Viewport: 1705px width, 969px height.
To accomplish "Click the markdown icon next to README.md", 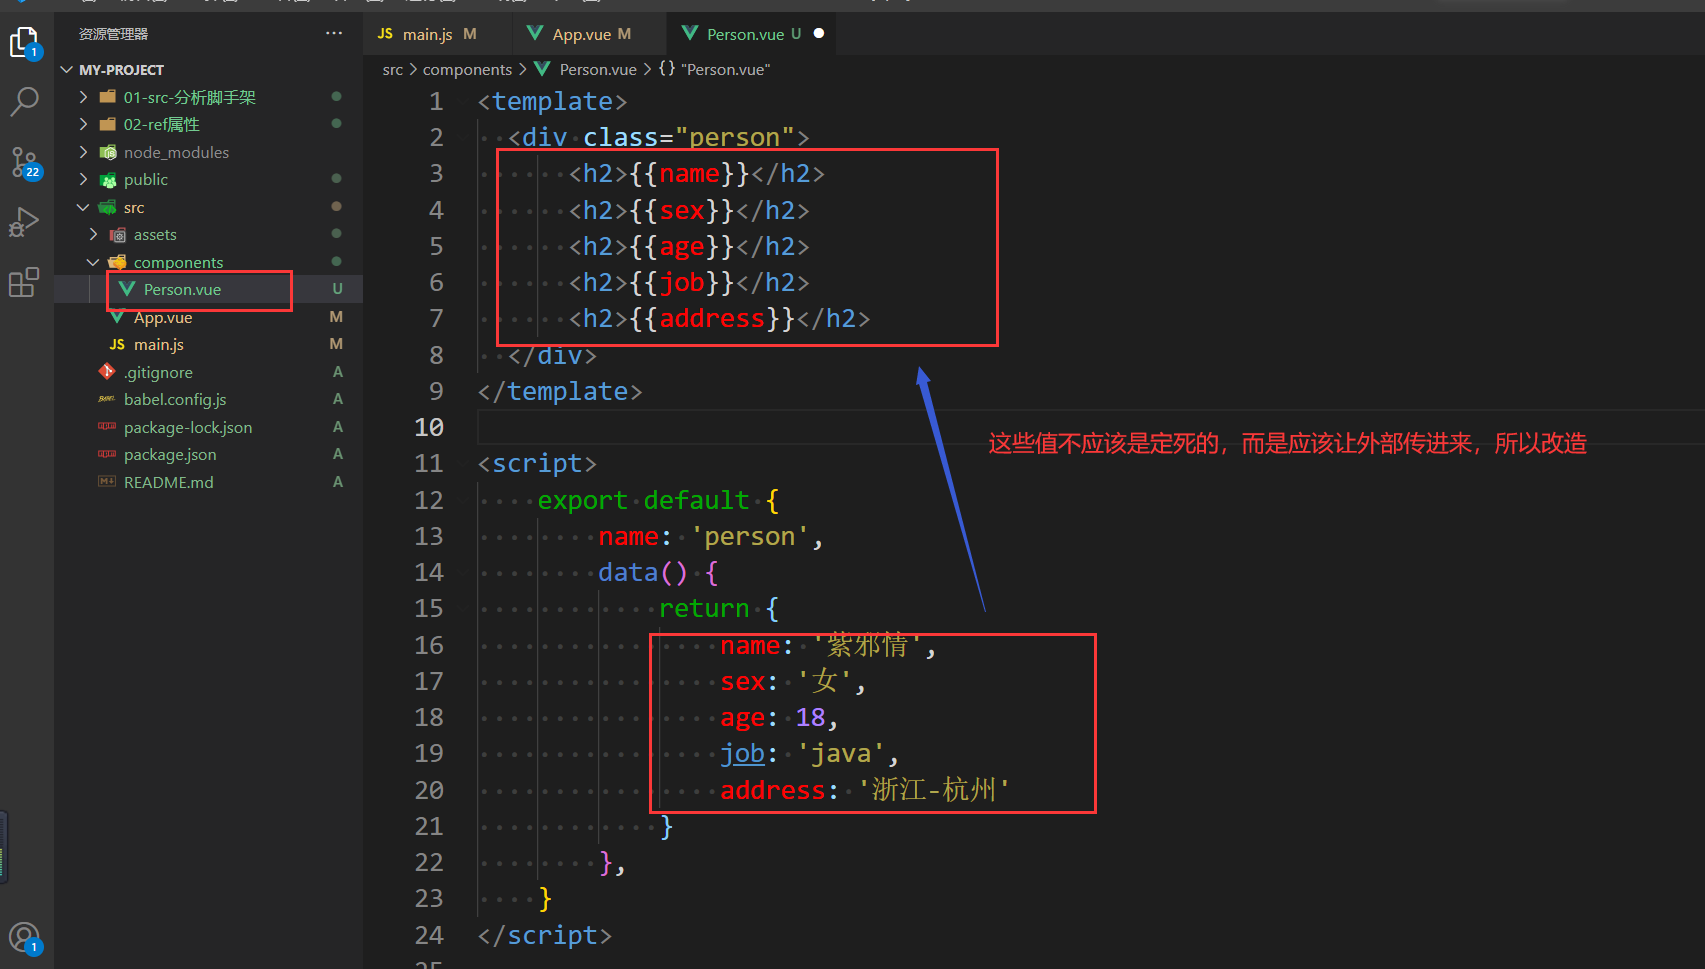I will tap(107, 482).
